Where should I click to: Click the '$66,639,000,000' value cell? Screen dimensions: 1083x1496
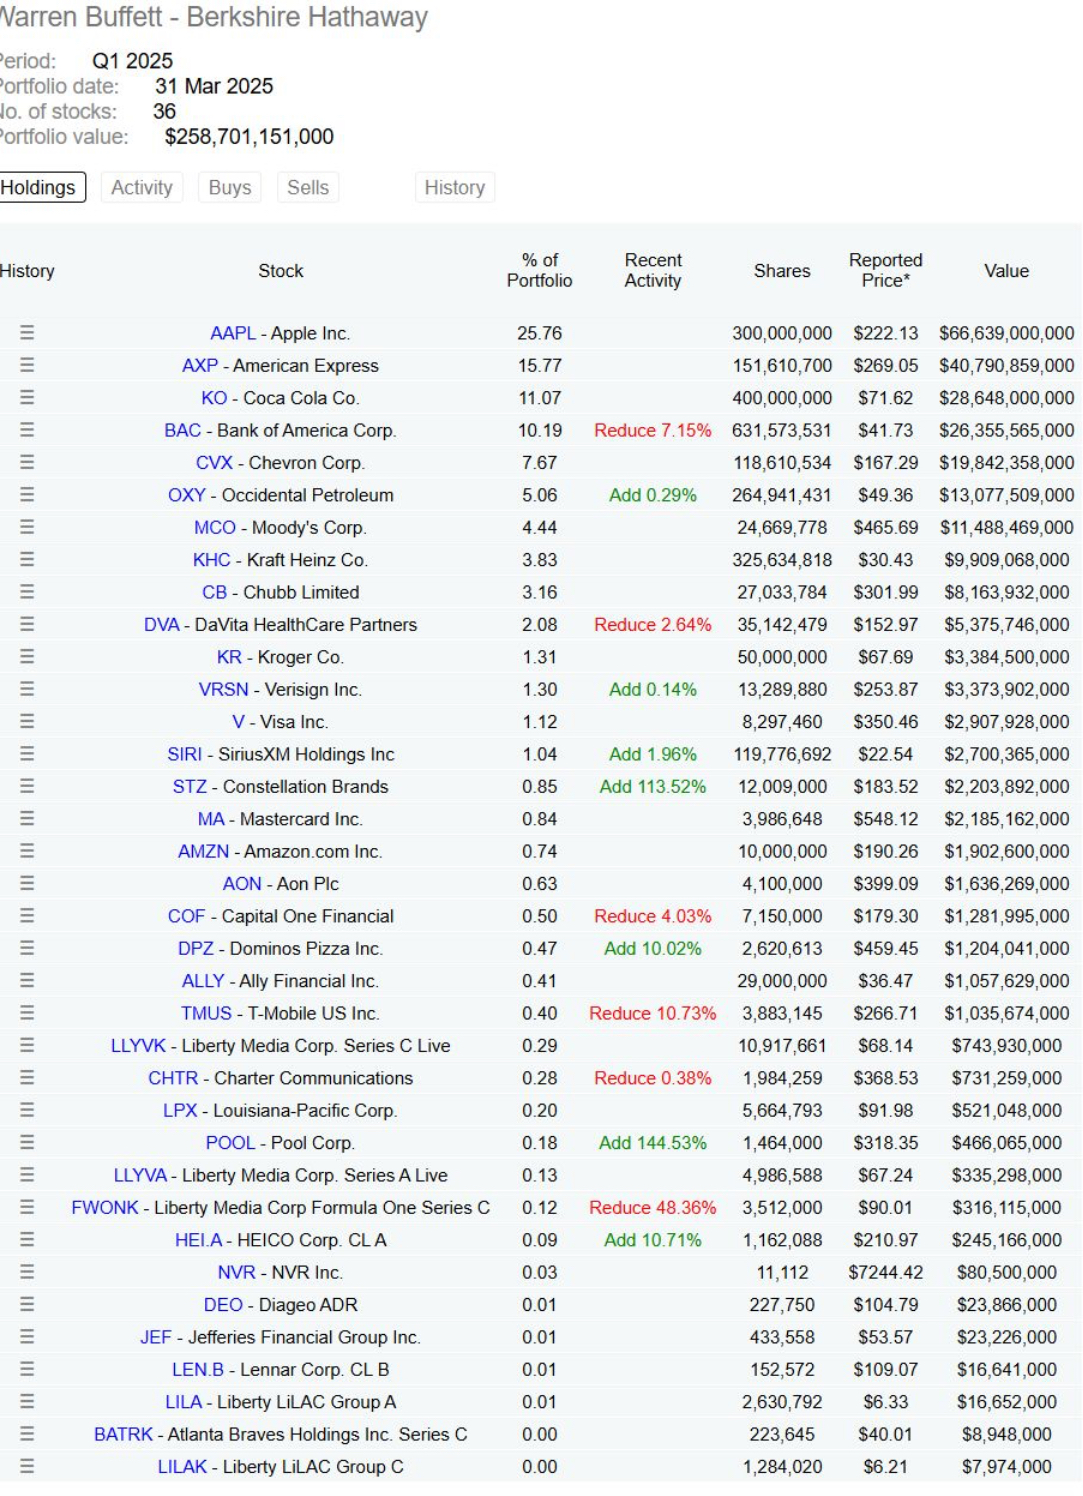click(x=1006, y=333)
